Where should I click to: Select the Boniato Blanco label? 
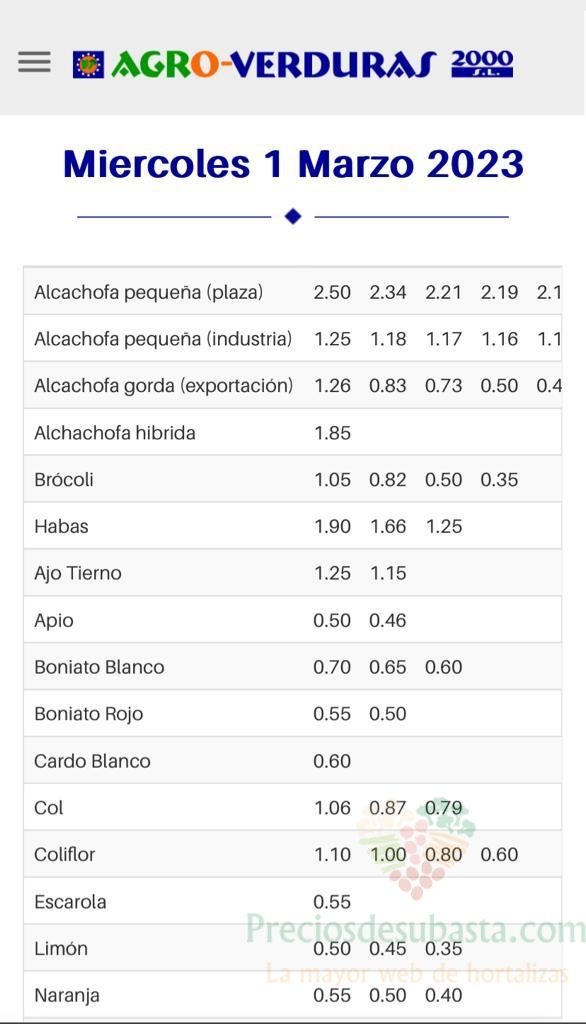pos(99,667)
